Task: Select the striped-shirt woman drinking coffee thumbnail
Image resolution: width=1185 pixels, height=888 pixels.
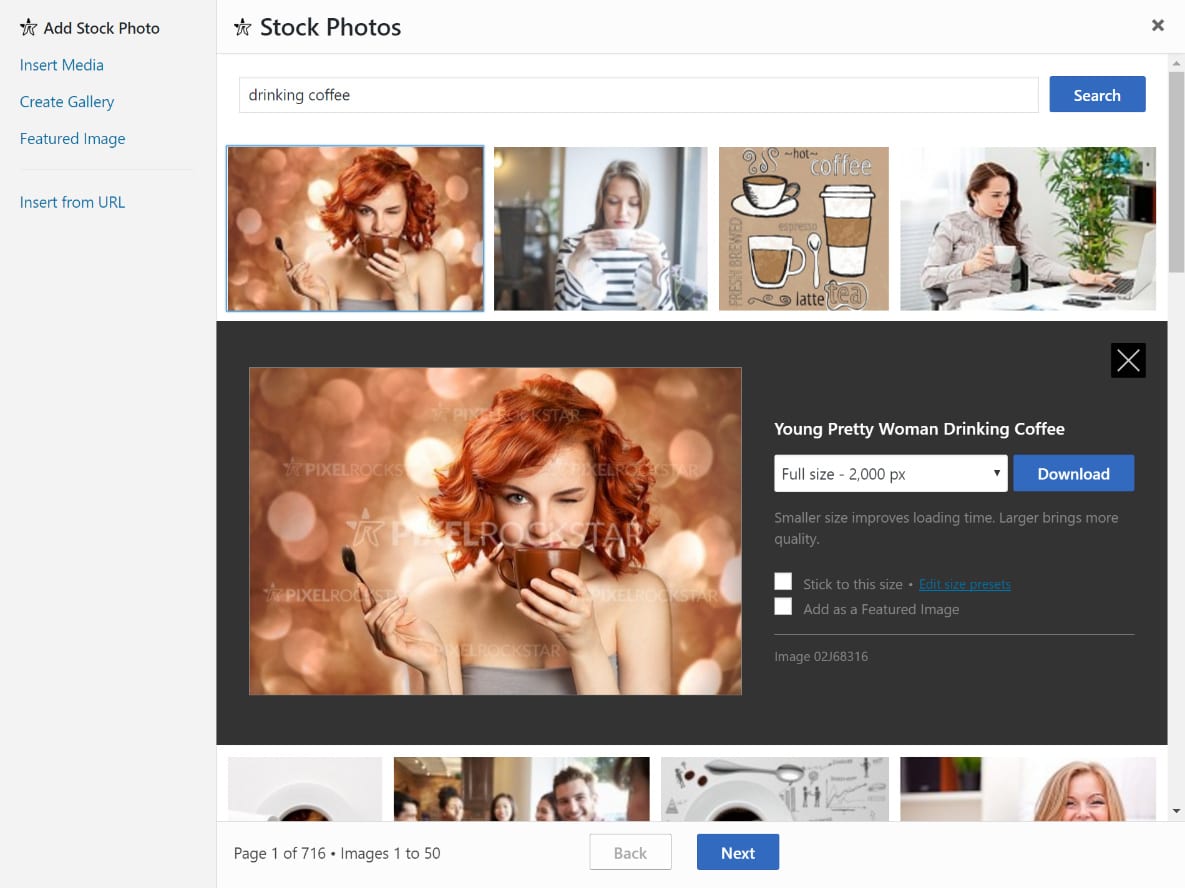Action: click(600, 228)
